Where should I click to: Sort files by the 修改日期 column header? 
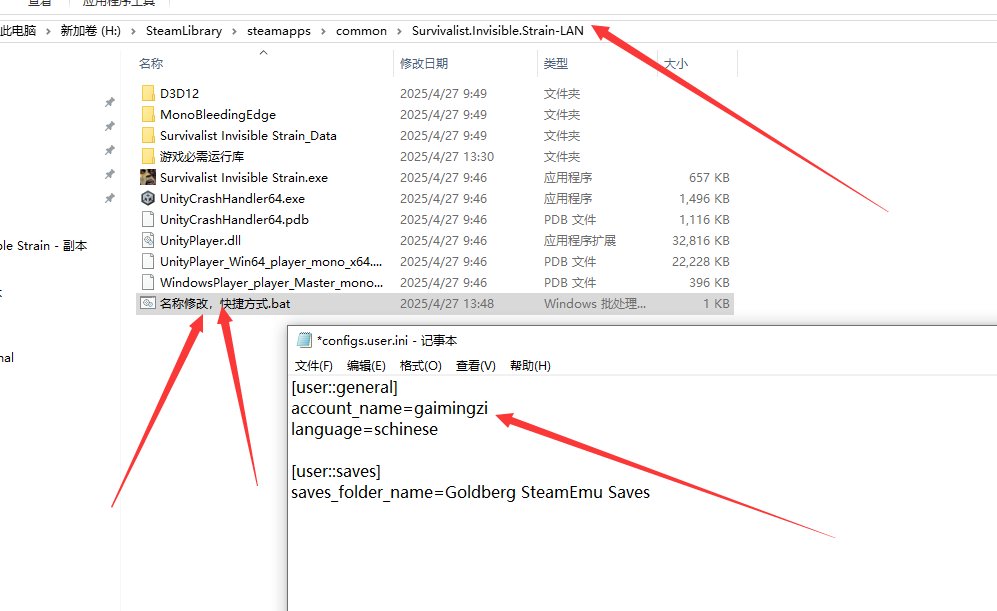coord(424,64)
